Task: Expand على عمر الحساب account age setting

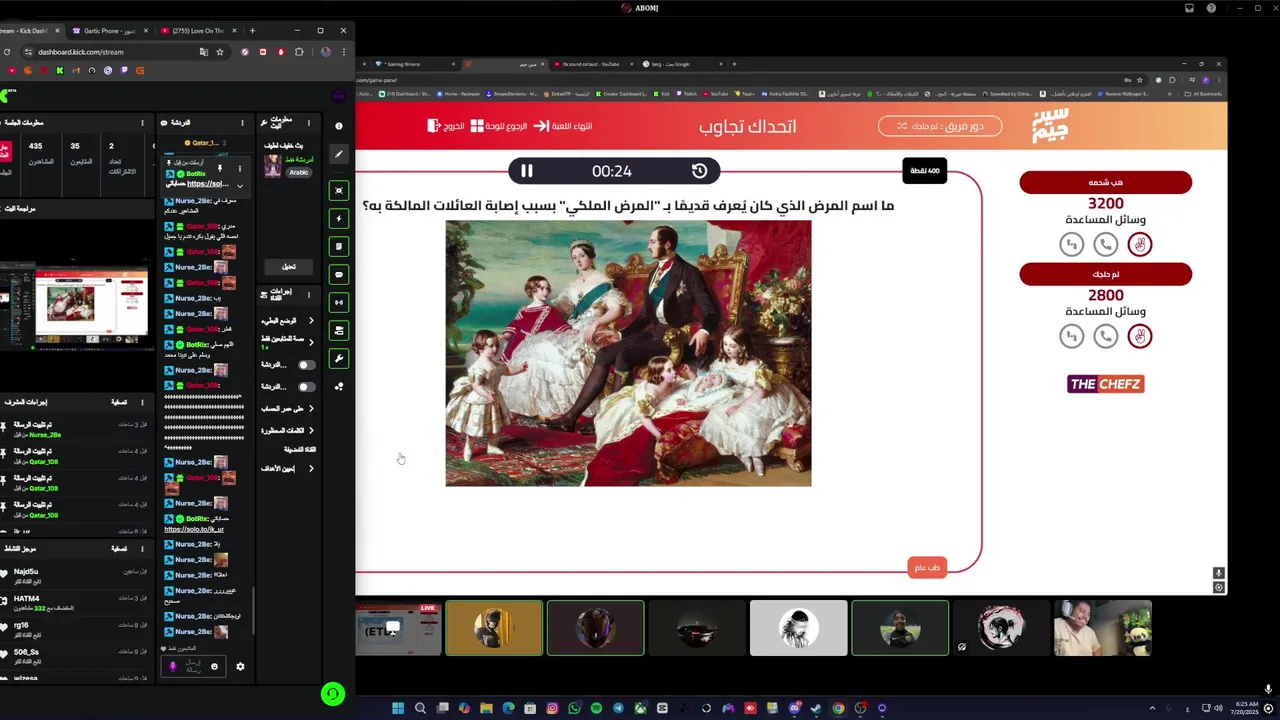Action: [x=311, y=409]
